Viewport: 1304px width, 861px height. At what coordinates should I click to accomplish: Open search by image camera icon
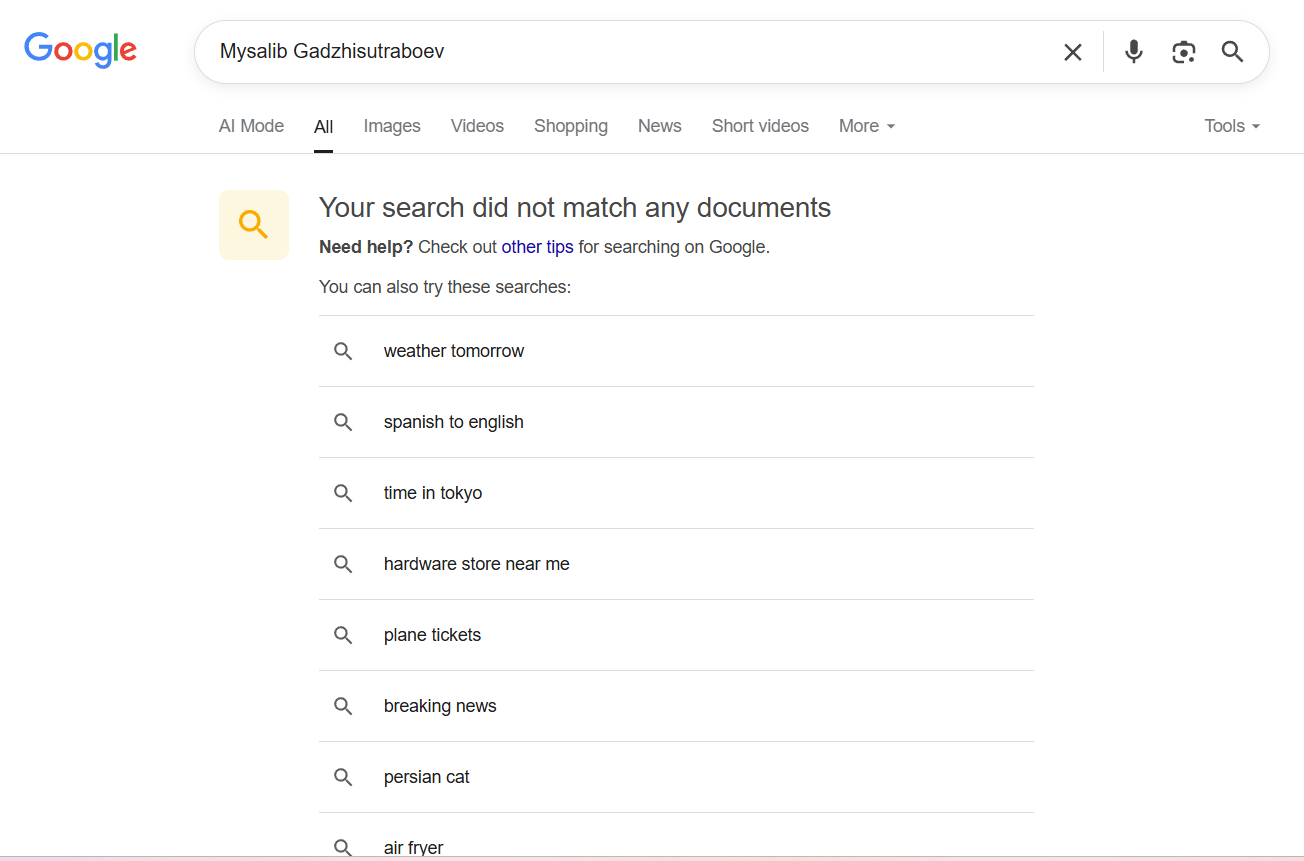(x=1184, y=52)
